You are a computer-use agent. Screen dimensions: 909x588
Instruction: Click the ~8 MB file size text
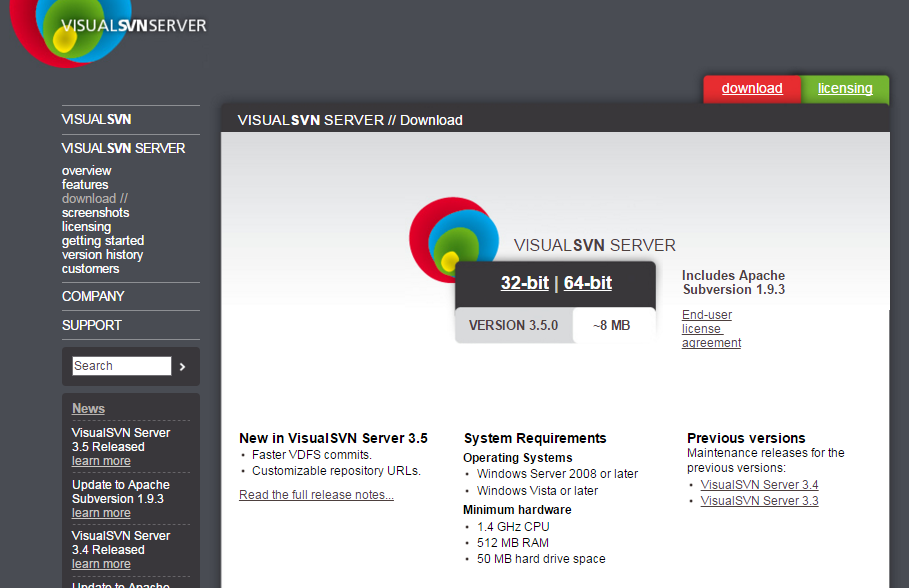[612, 325]
